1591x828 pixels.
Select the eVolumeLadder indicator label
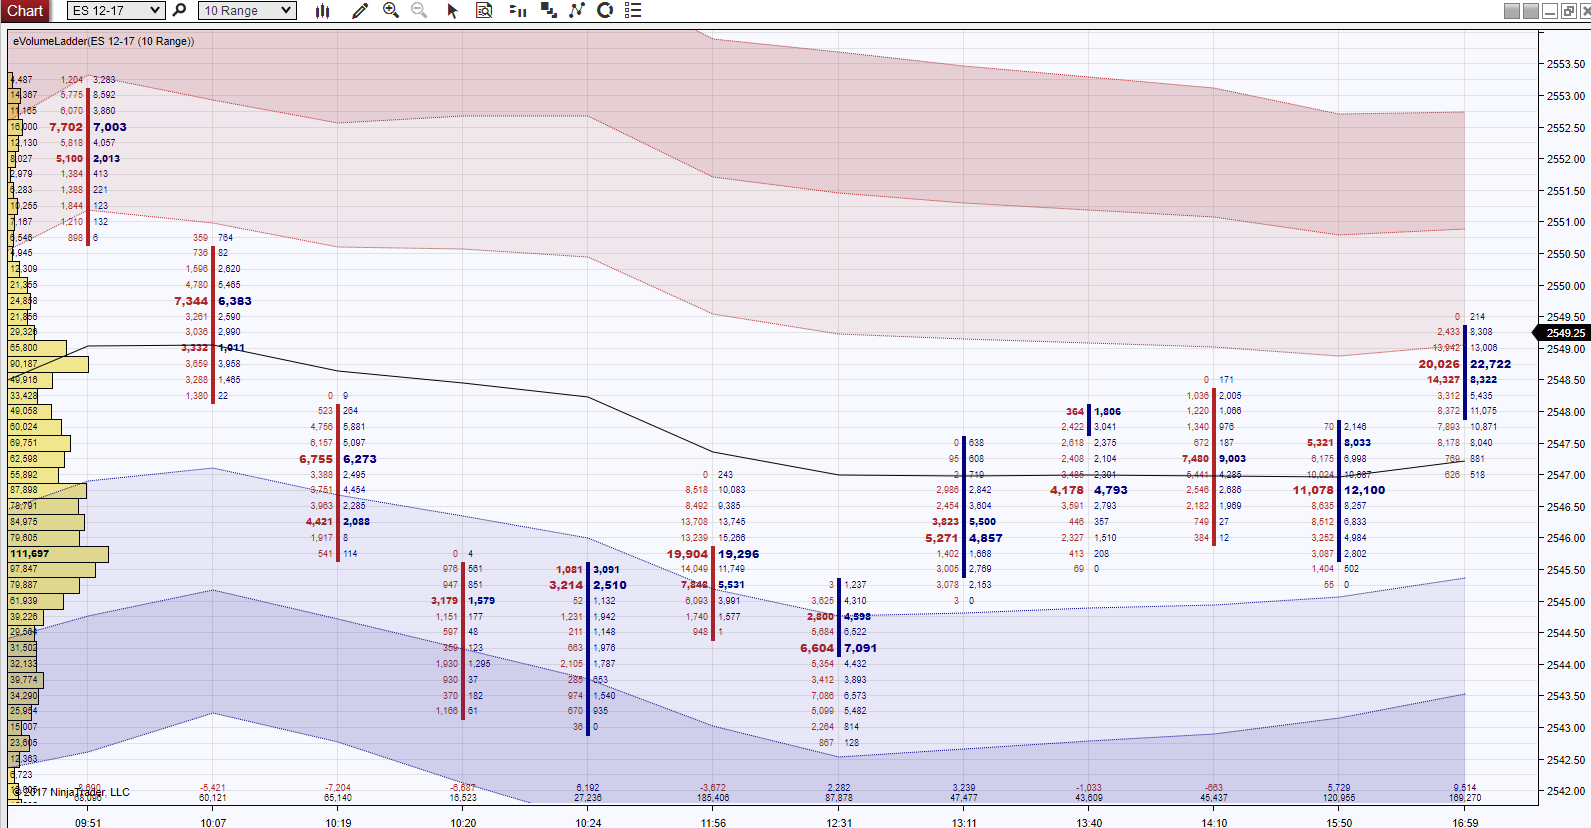click(x=104, y=41)
